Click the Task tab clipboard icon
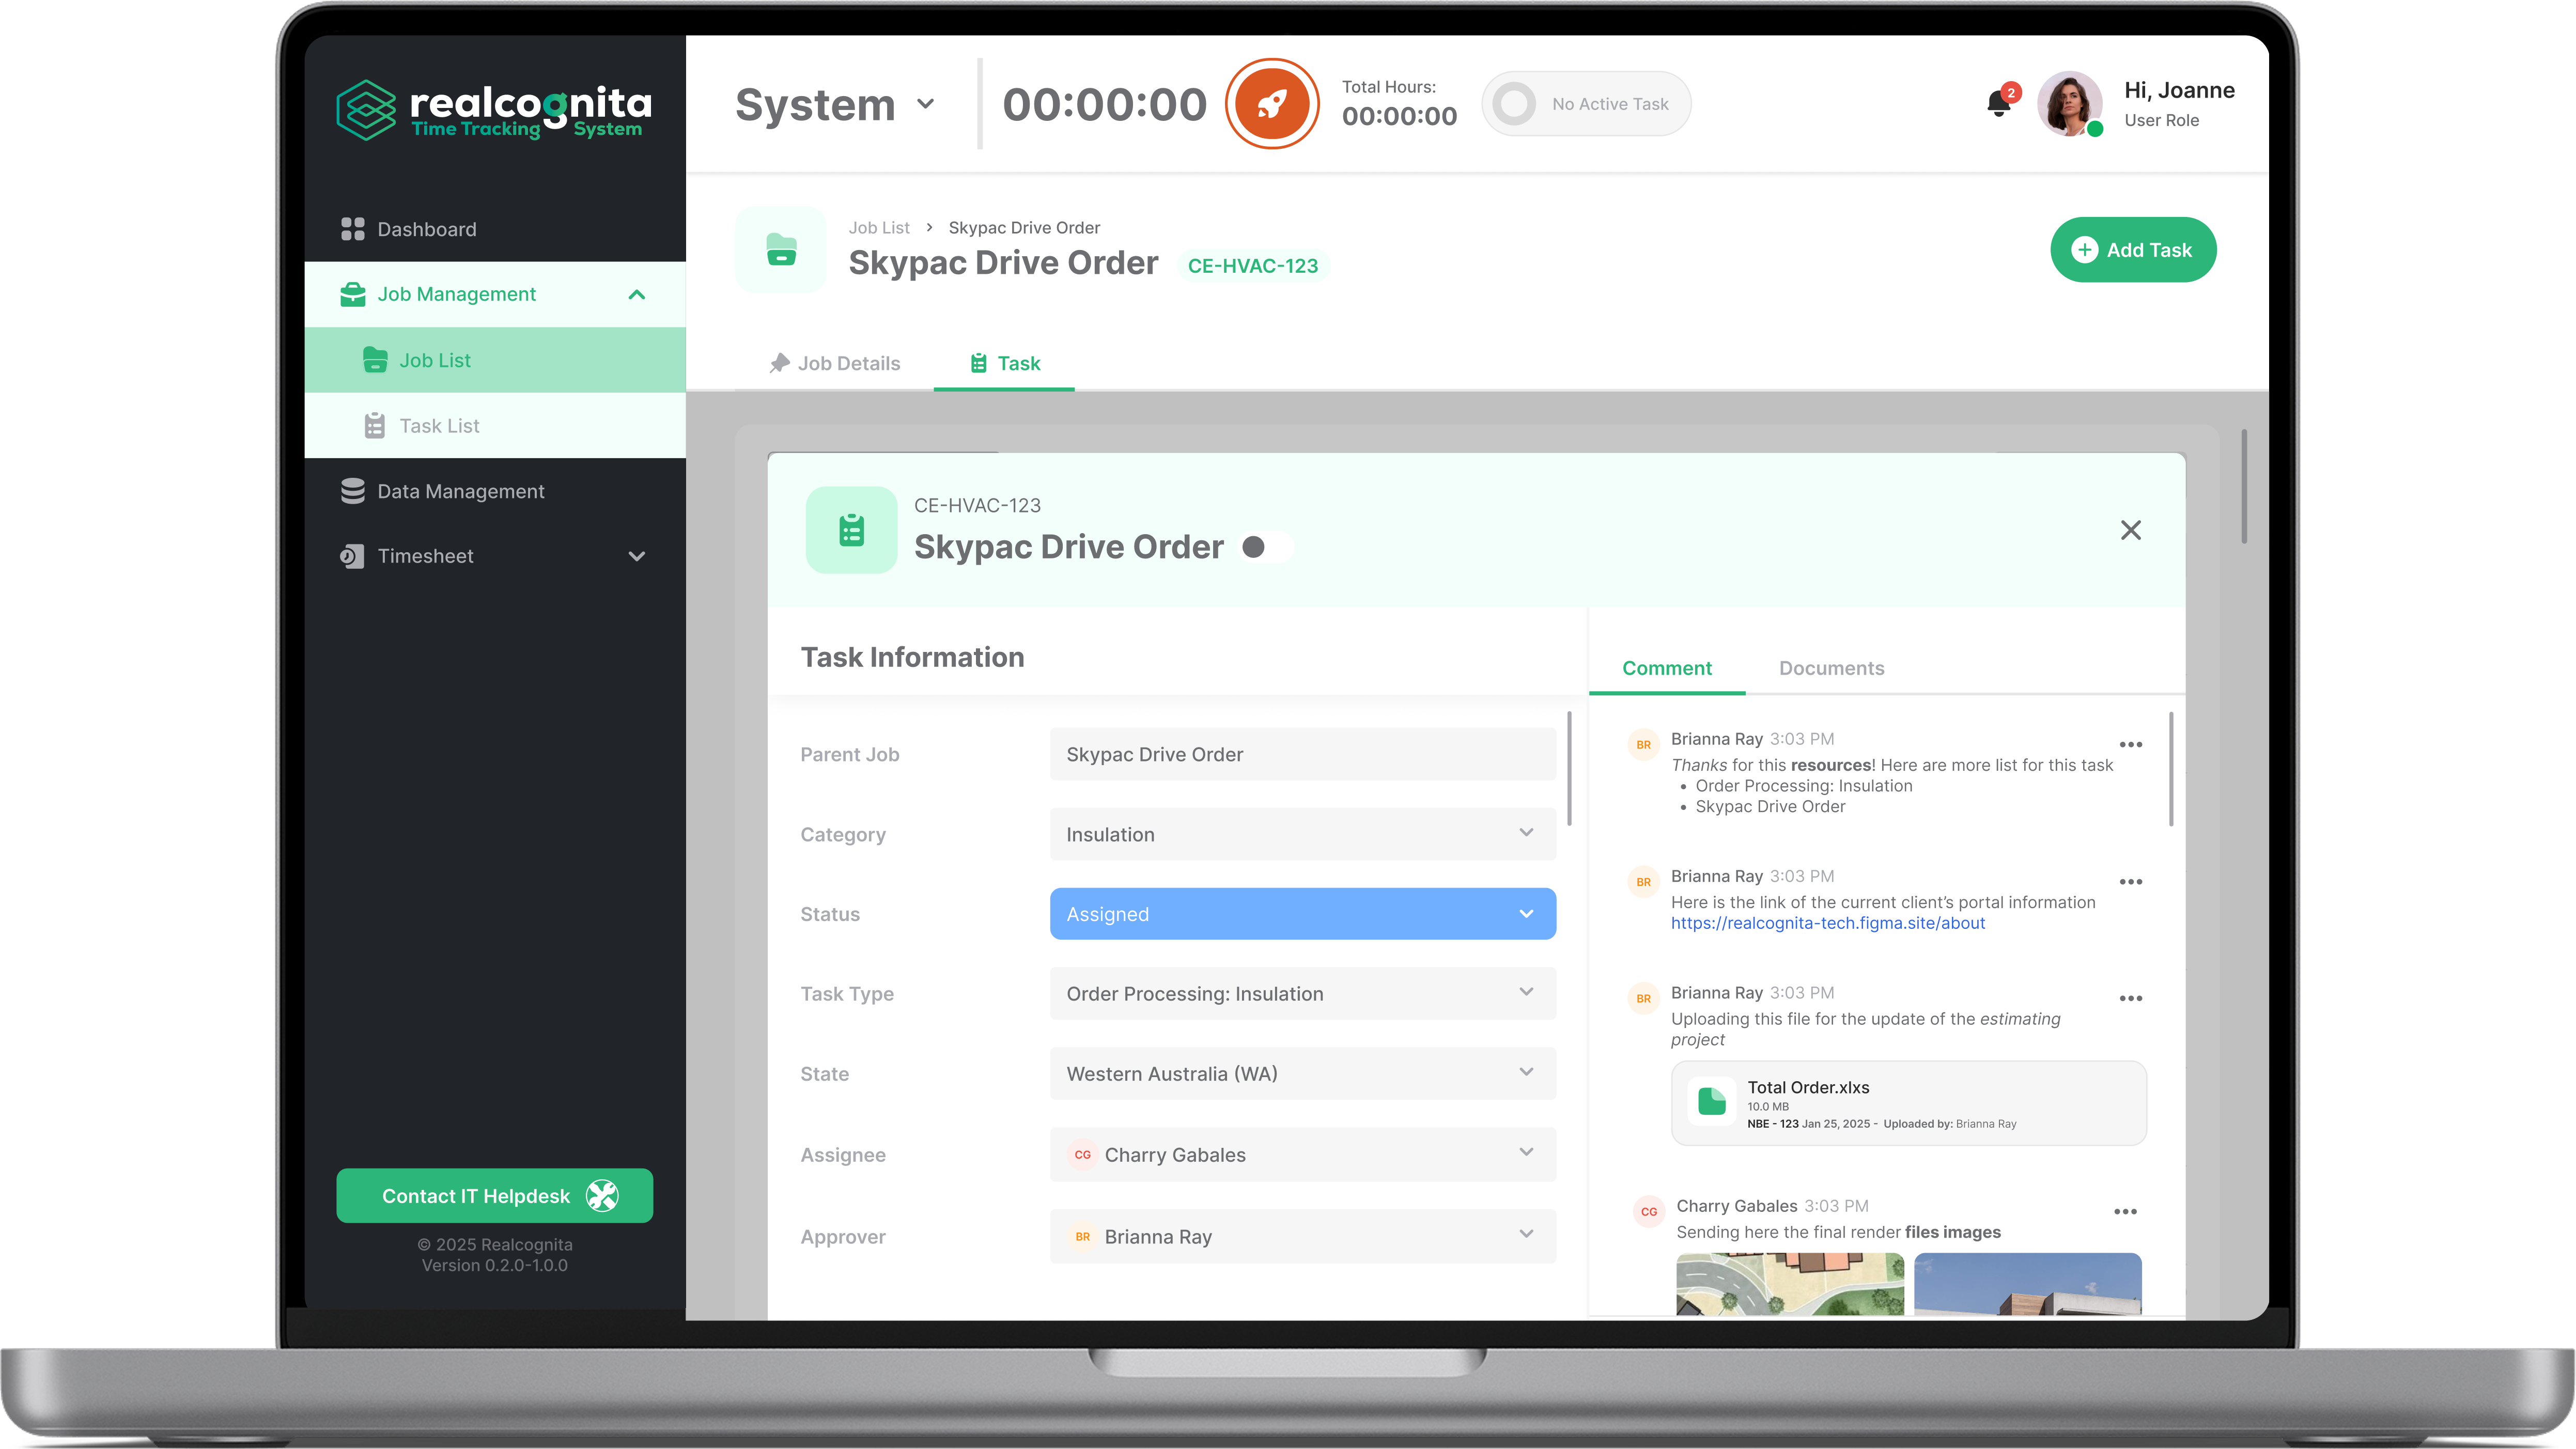 978,363
